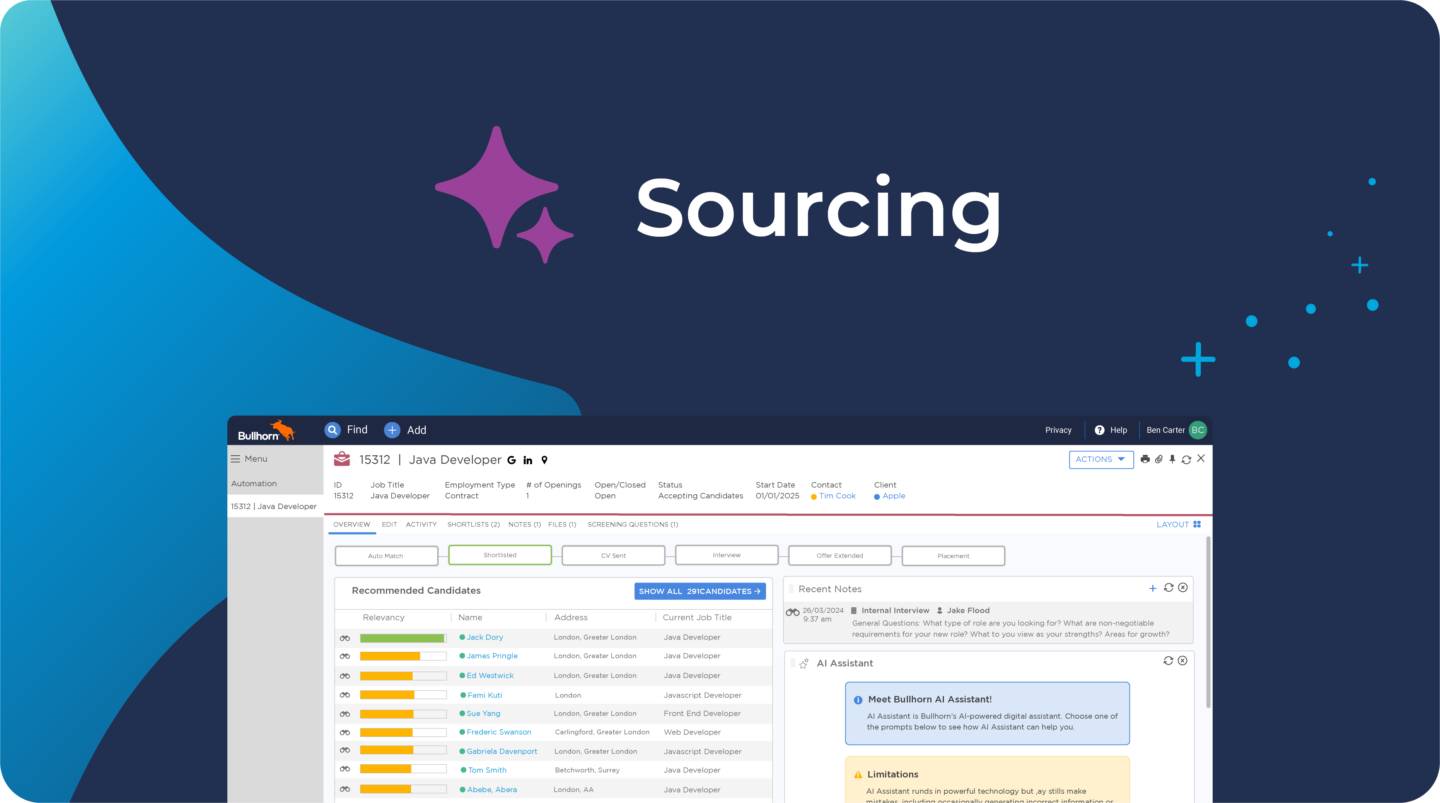
Task: Click the Layout grid icon
Action: pyautogui.click(x=1197, y=524)
